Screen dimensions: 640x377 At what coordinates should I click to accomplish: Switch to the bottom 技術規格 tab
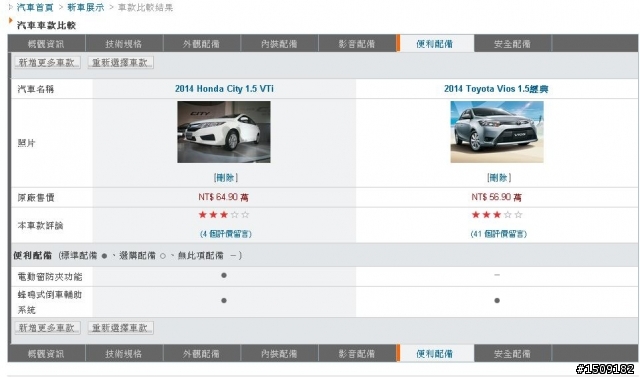(124, 353)
